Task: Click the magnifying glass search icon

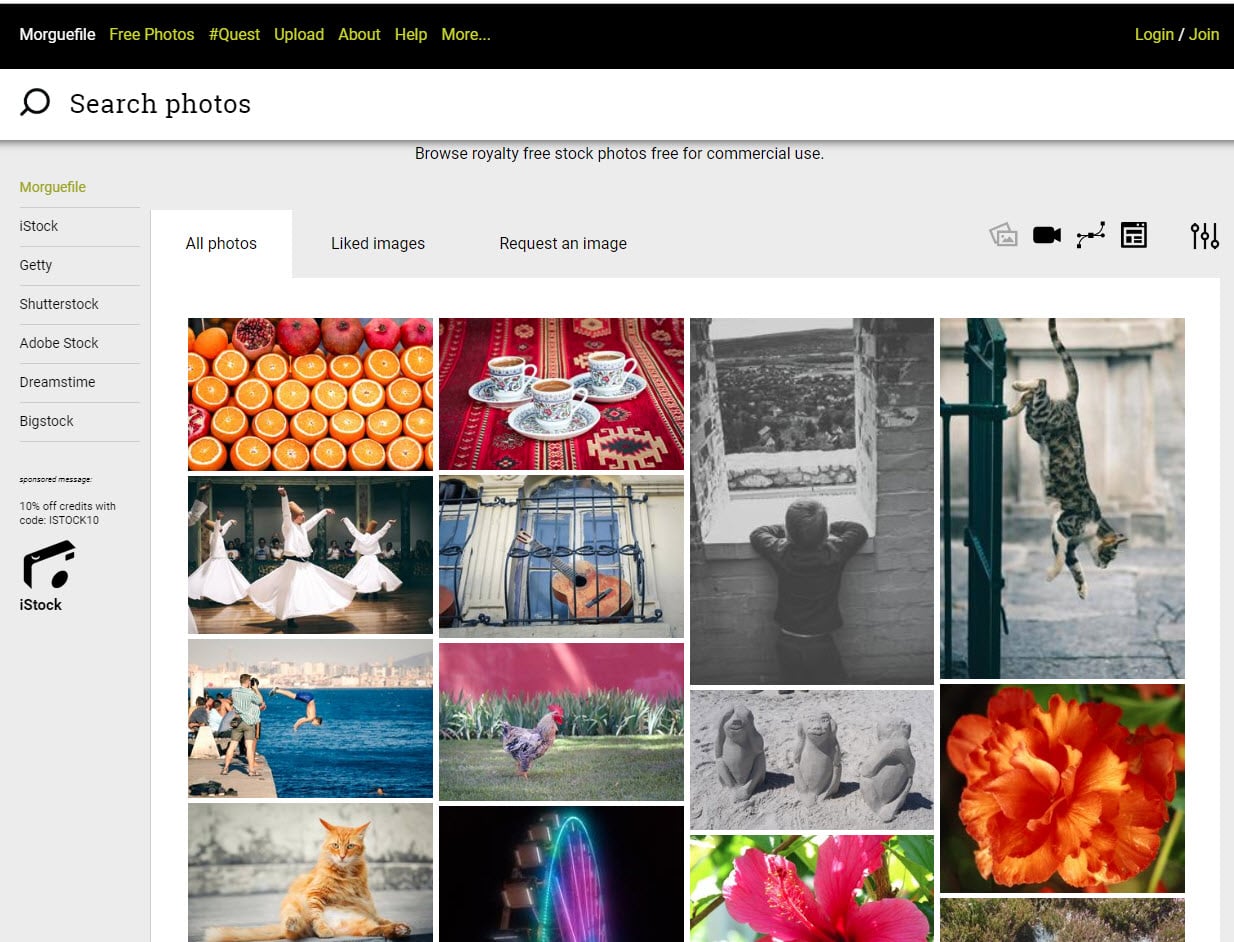Action: [x=35, y=103]
